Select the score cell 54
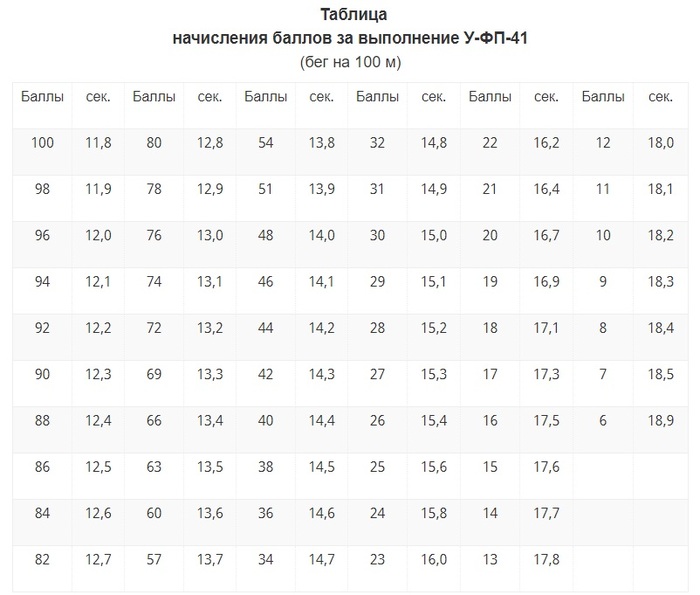The image size is (700, 595). (x=266, y=143)
